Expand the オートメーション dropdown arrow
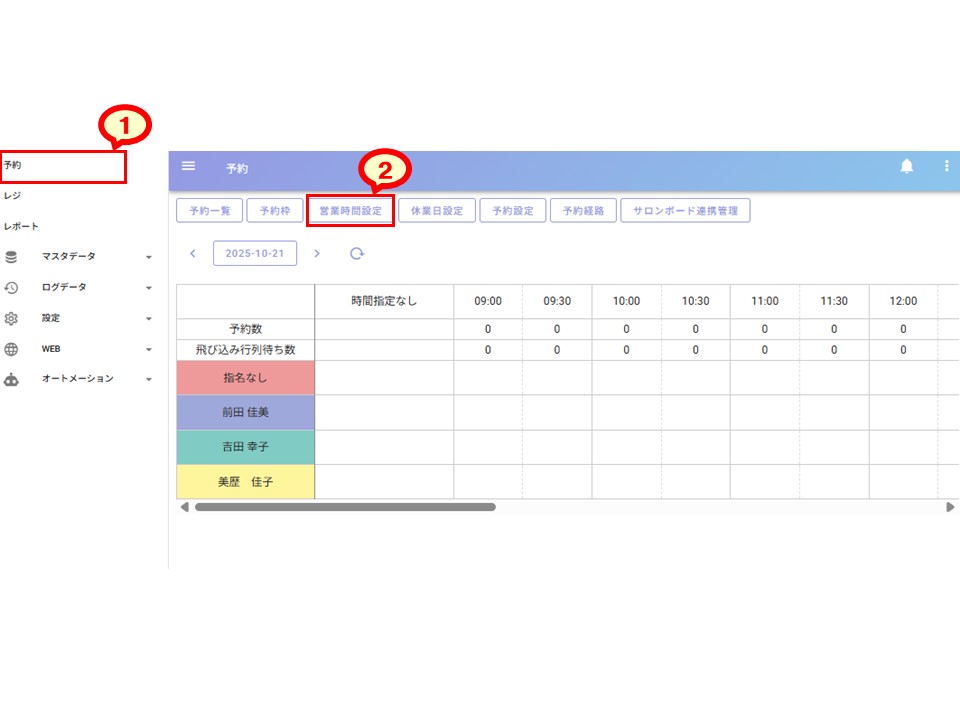 click(x=149, y=381)
